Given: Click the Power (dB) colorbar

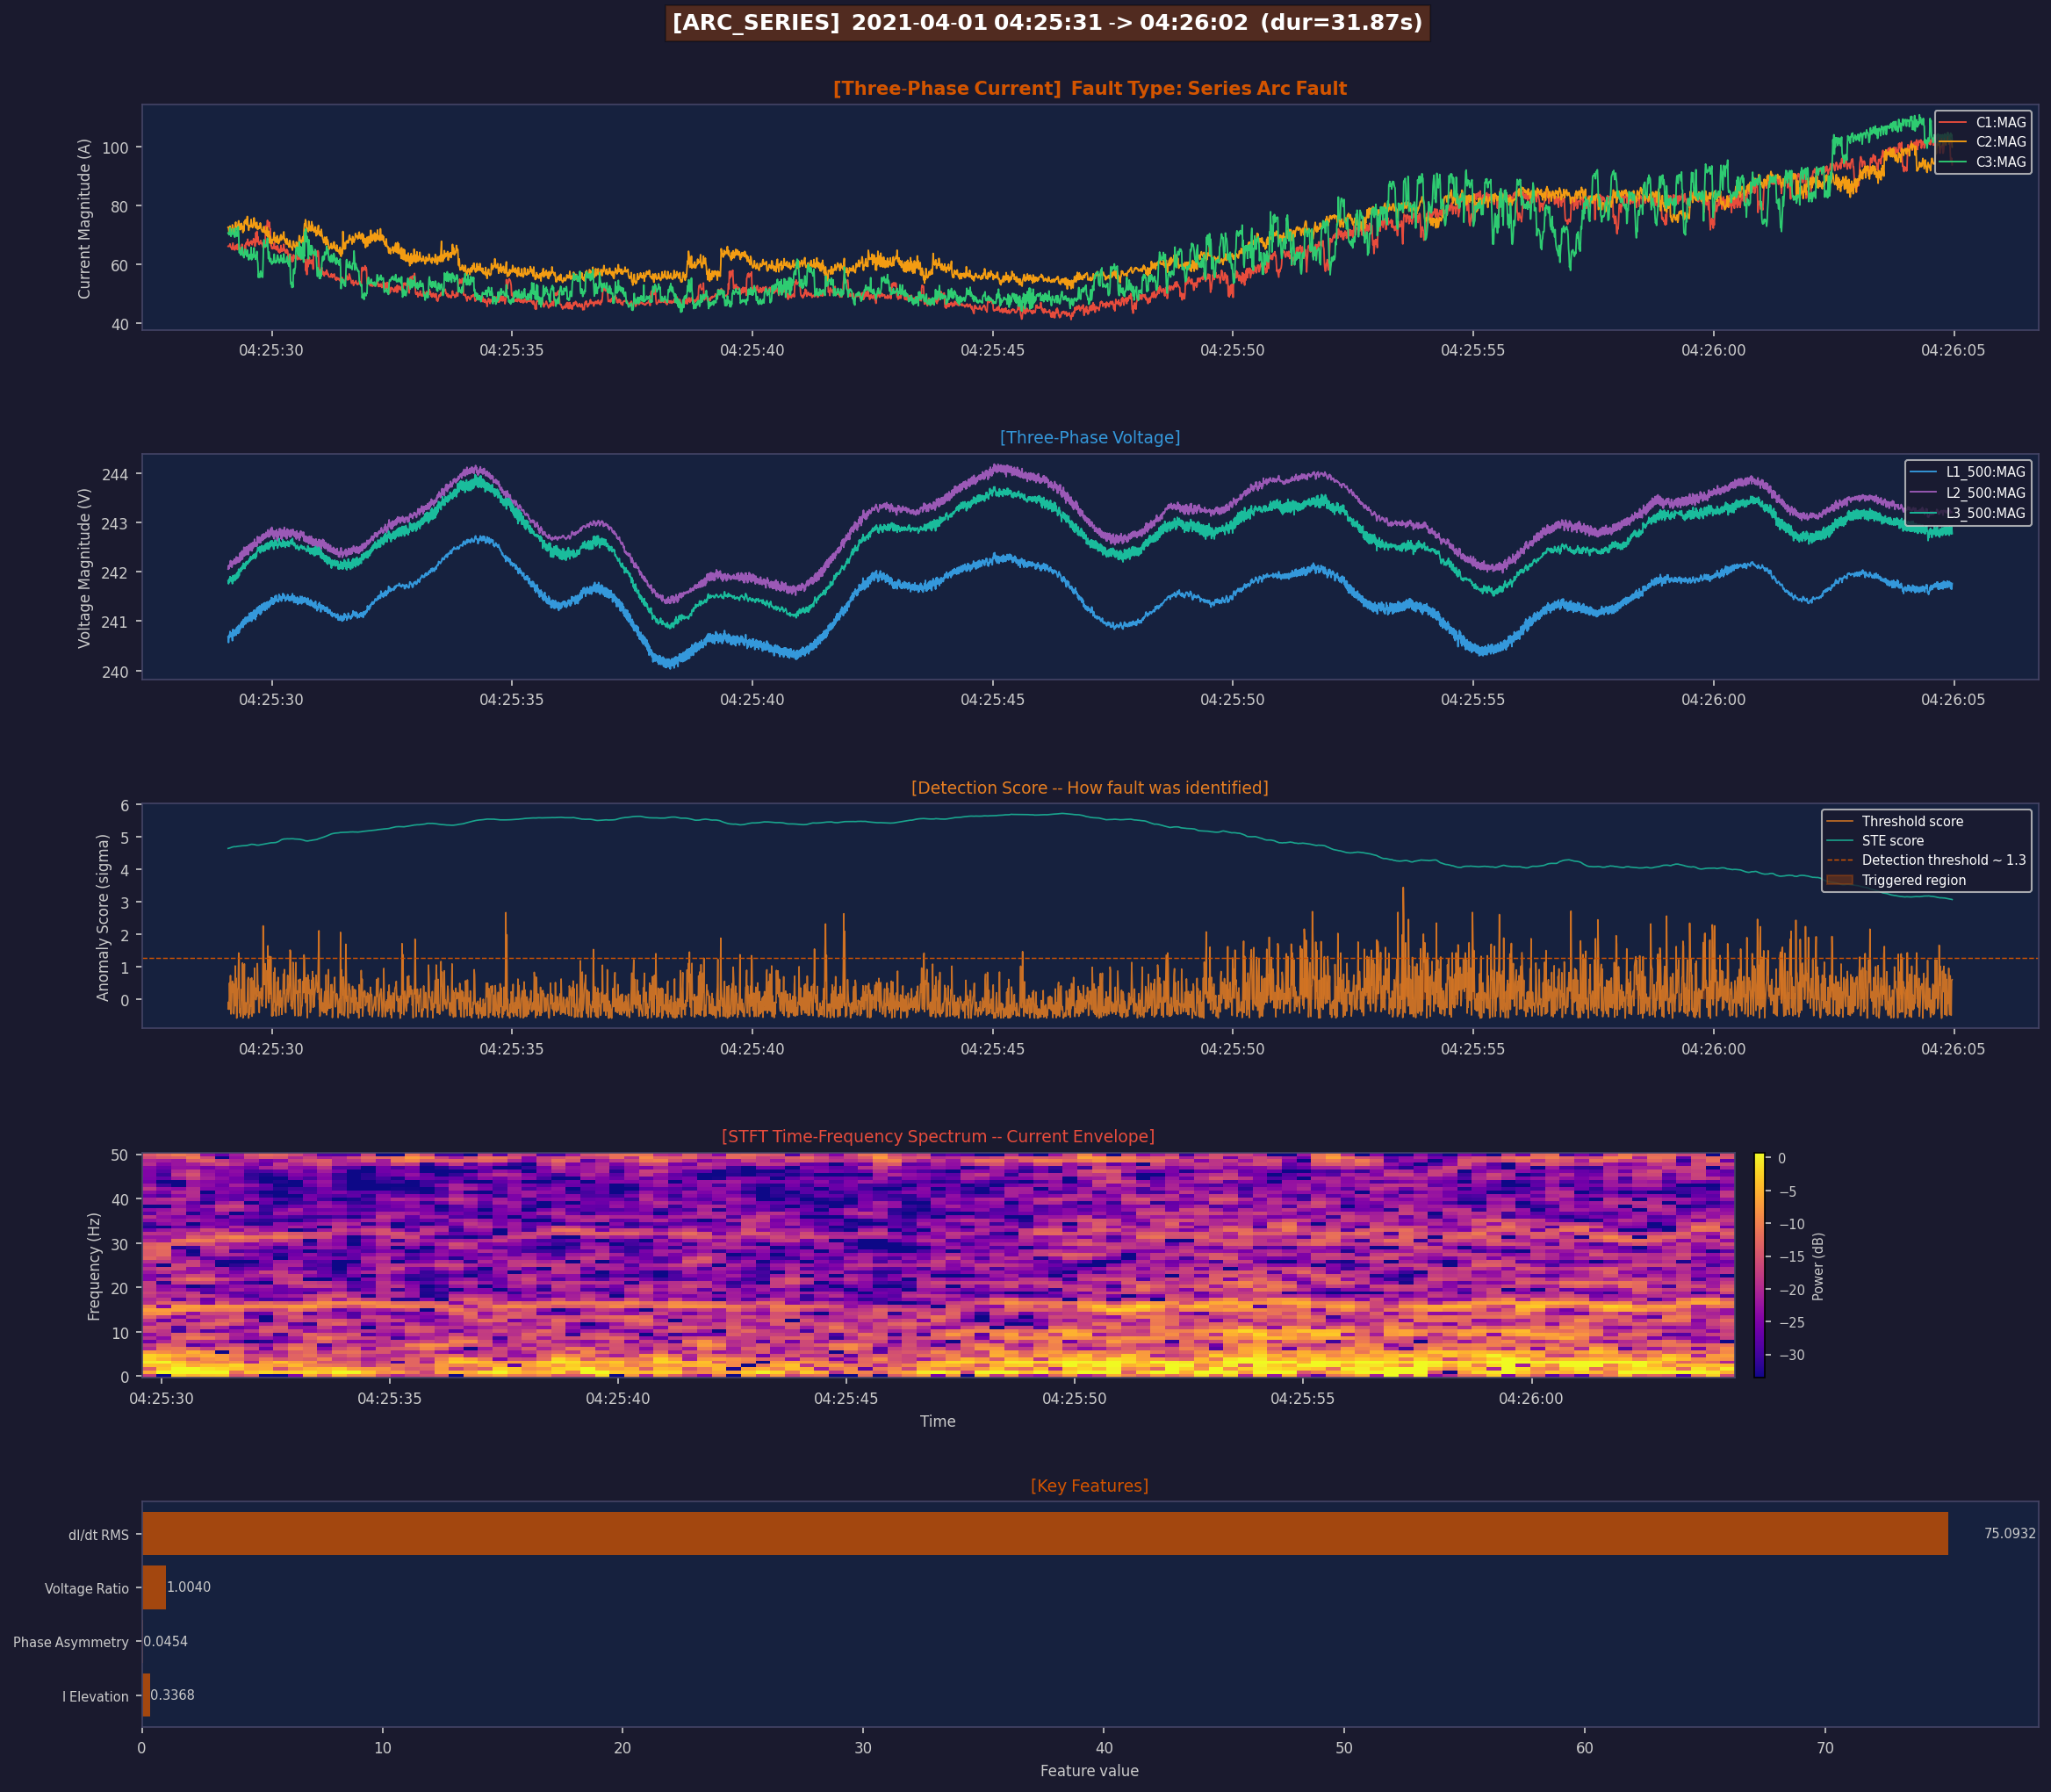Looking at the screenshot, I should click(x=1759, y=1265).
